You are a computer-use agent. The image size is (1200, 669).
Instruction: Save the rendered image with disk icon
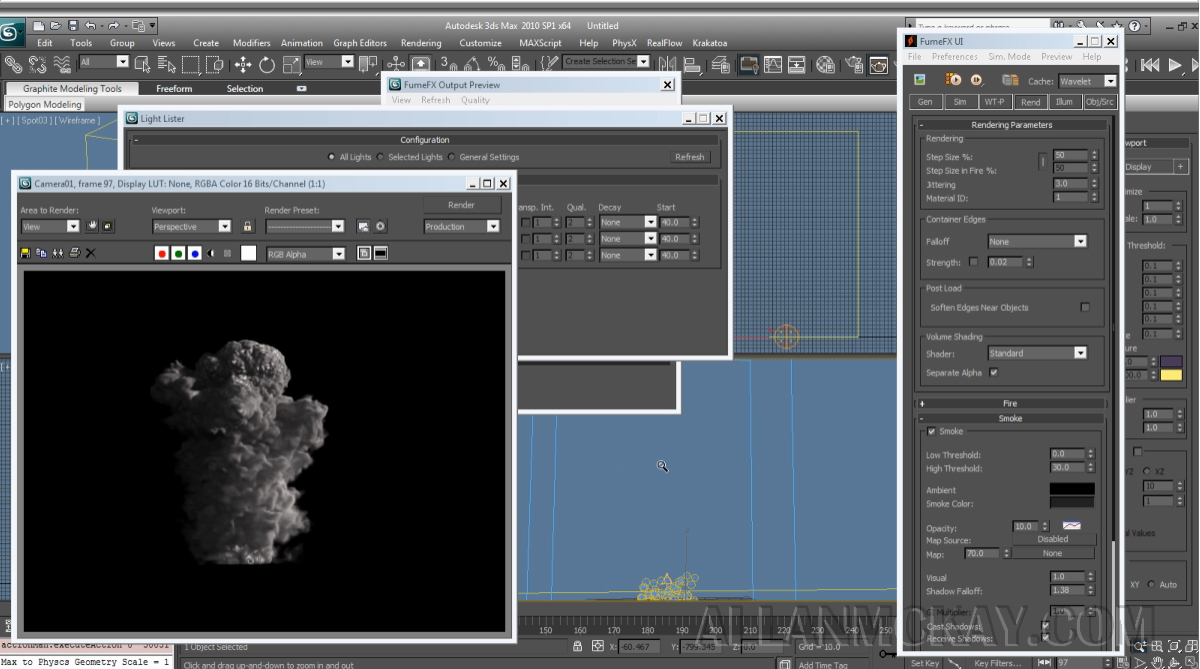tap(25, 254)
